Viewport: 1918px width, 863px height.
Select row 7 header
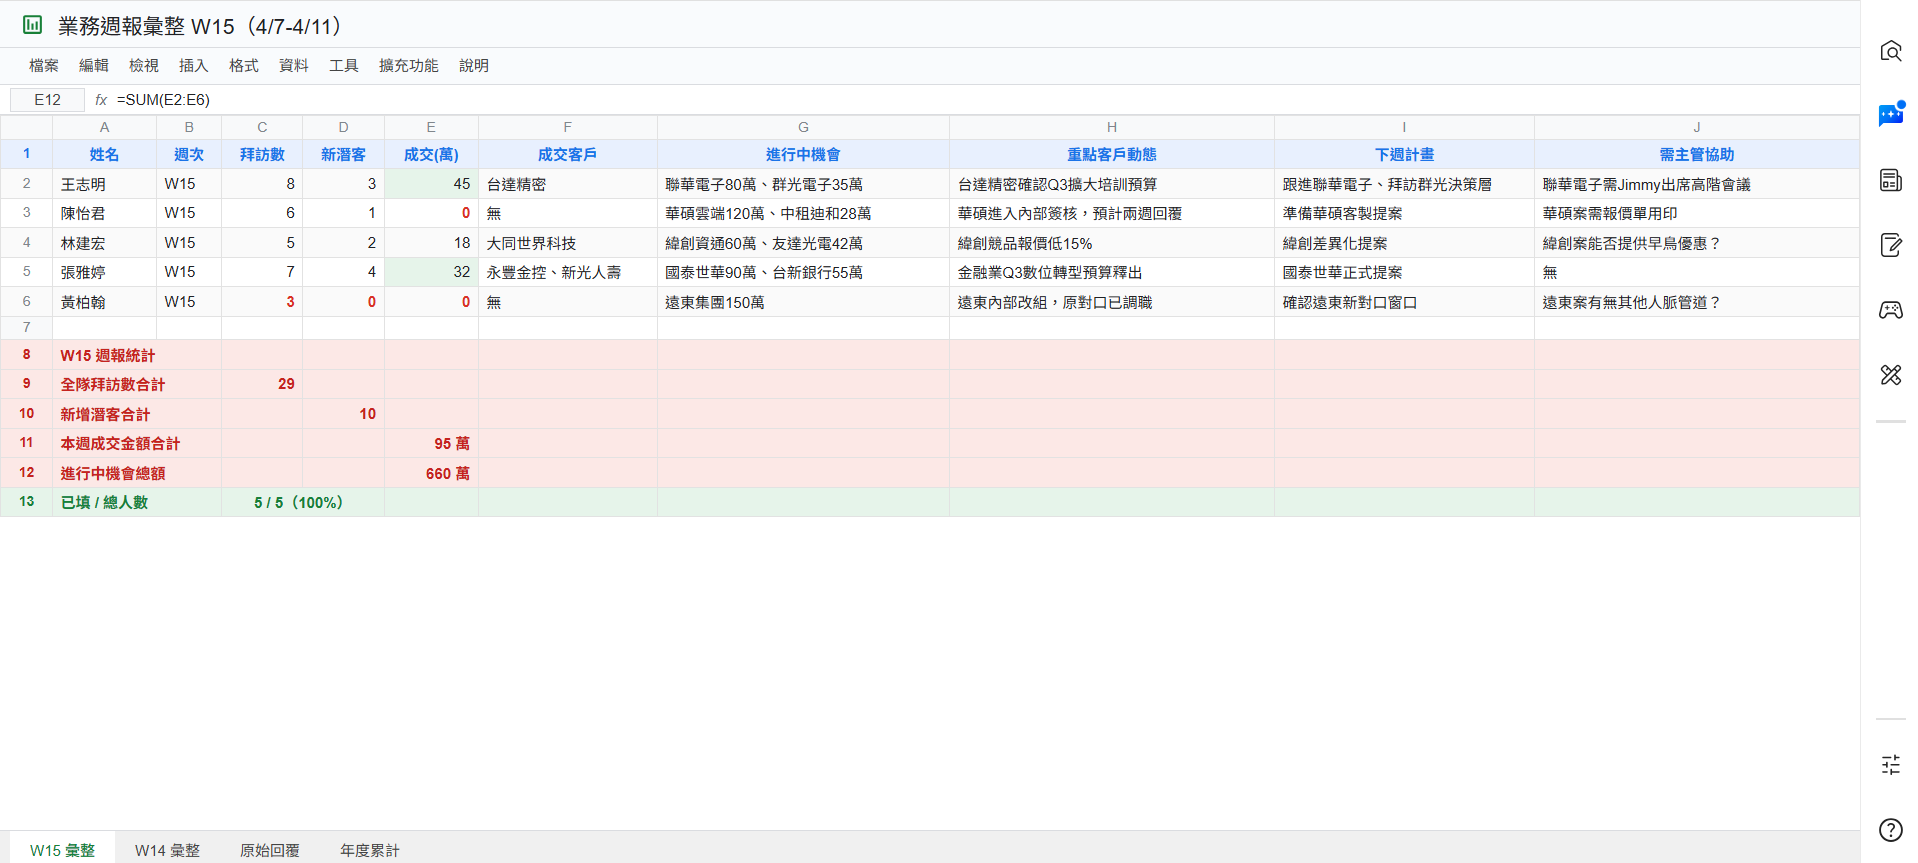pos(26,328)
